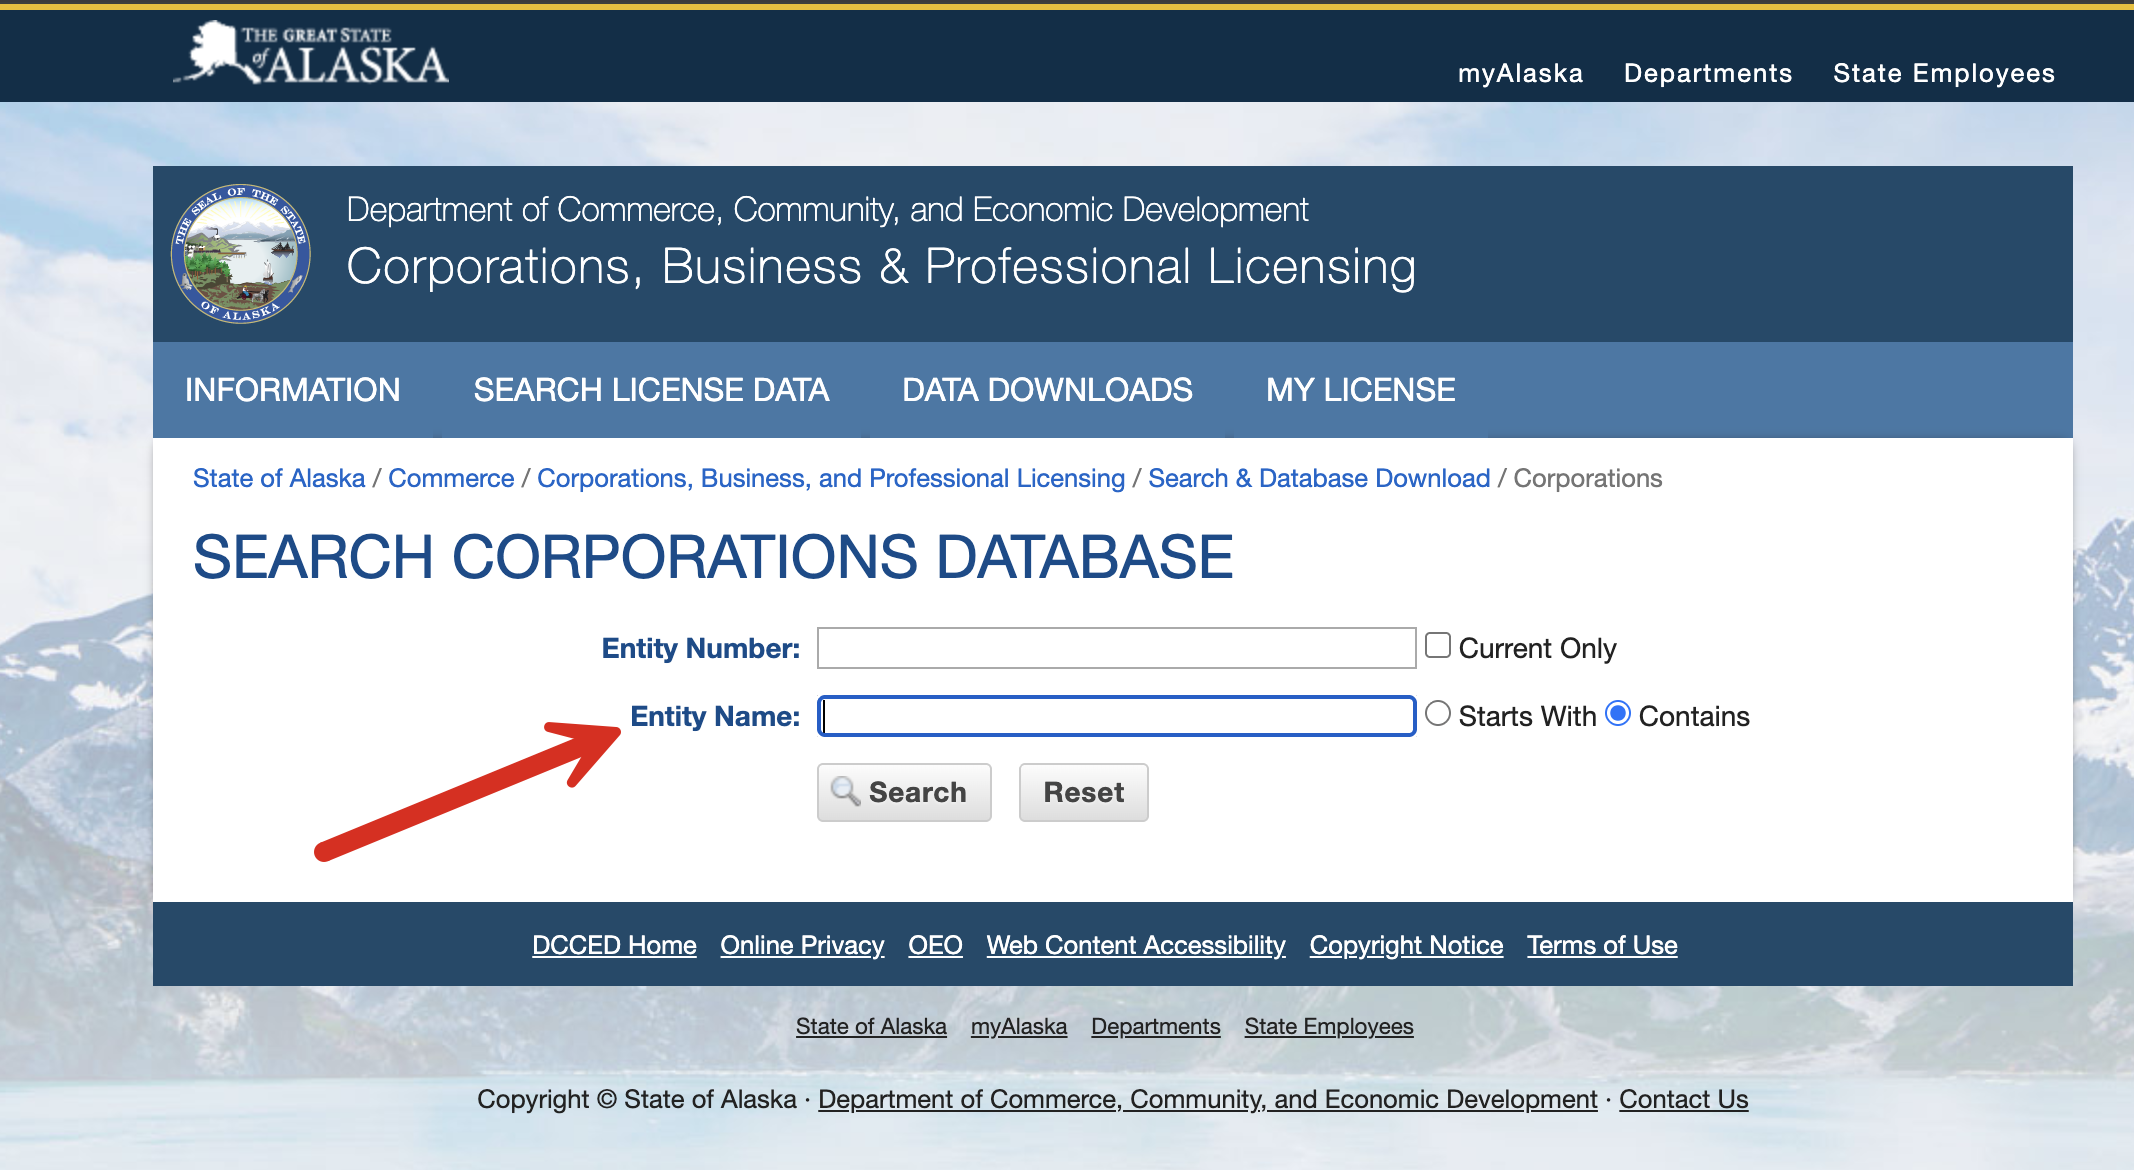Viewport: 2134px width, 1170px height.
Task: Open the INFORMATION menu
Action: click(292, 390)
